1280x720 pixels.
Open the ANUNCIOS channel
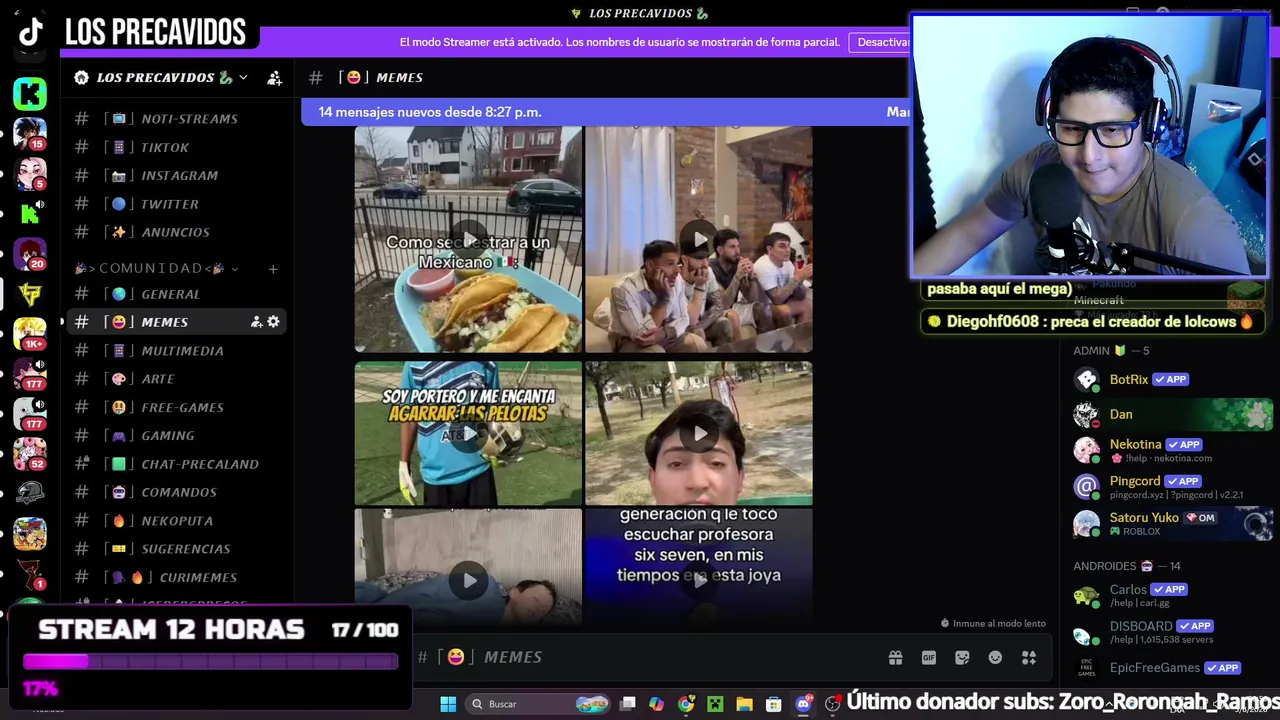coord(178,232)
